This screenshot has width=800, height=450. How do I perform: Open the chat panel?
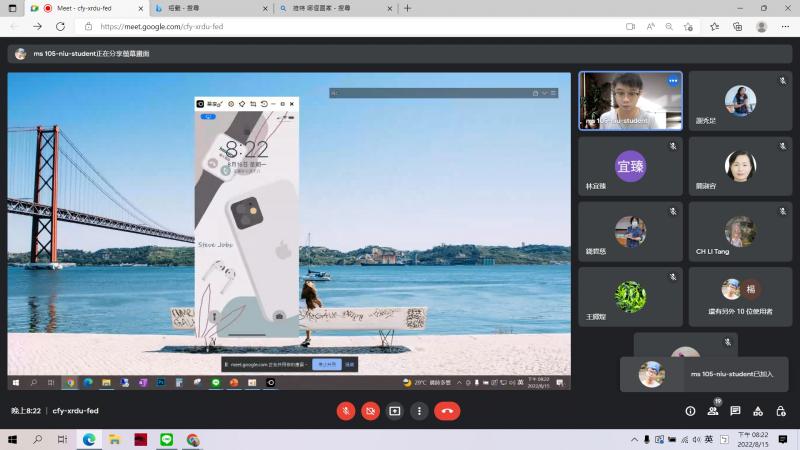(x=735, y=411)
